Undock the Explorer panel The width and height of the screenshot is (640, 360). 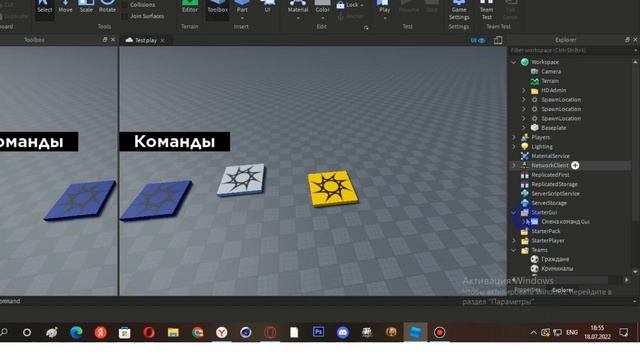[x=627, y=40]
